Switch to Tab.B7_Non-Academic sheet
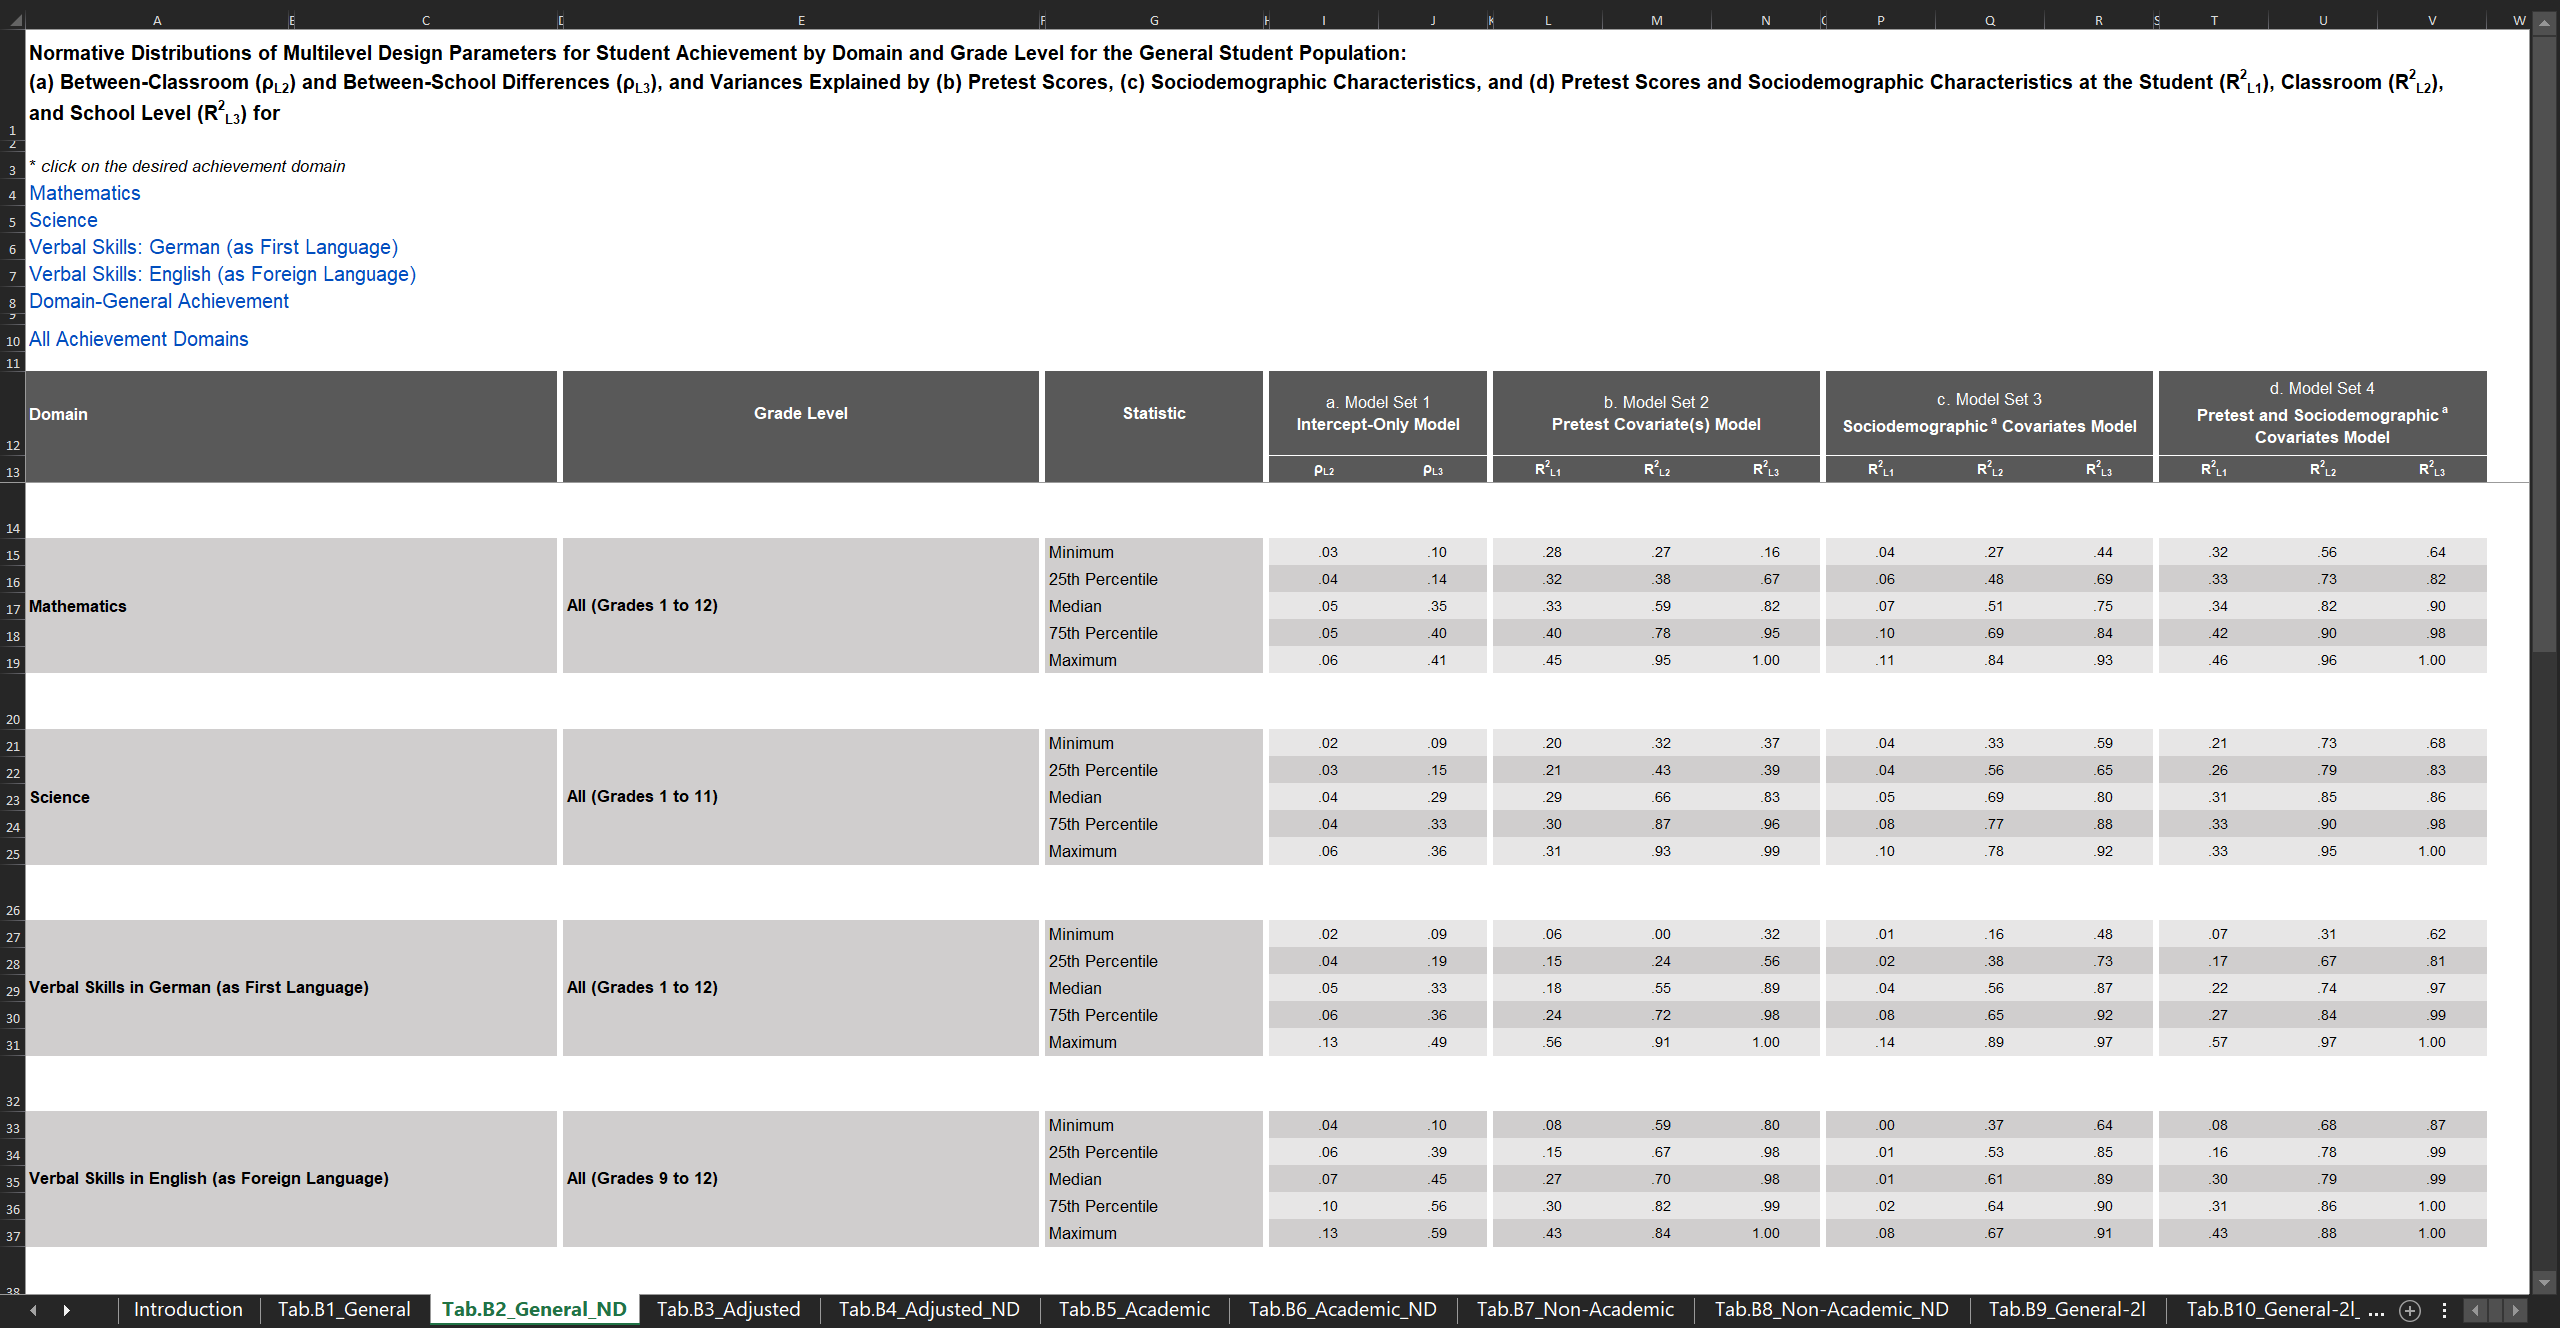 pos(1575,1309)
